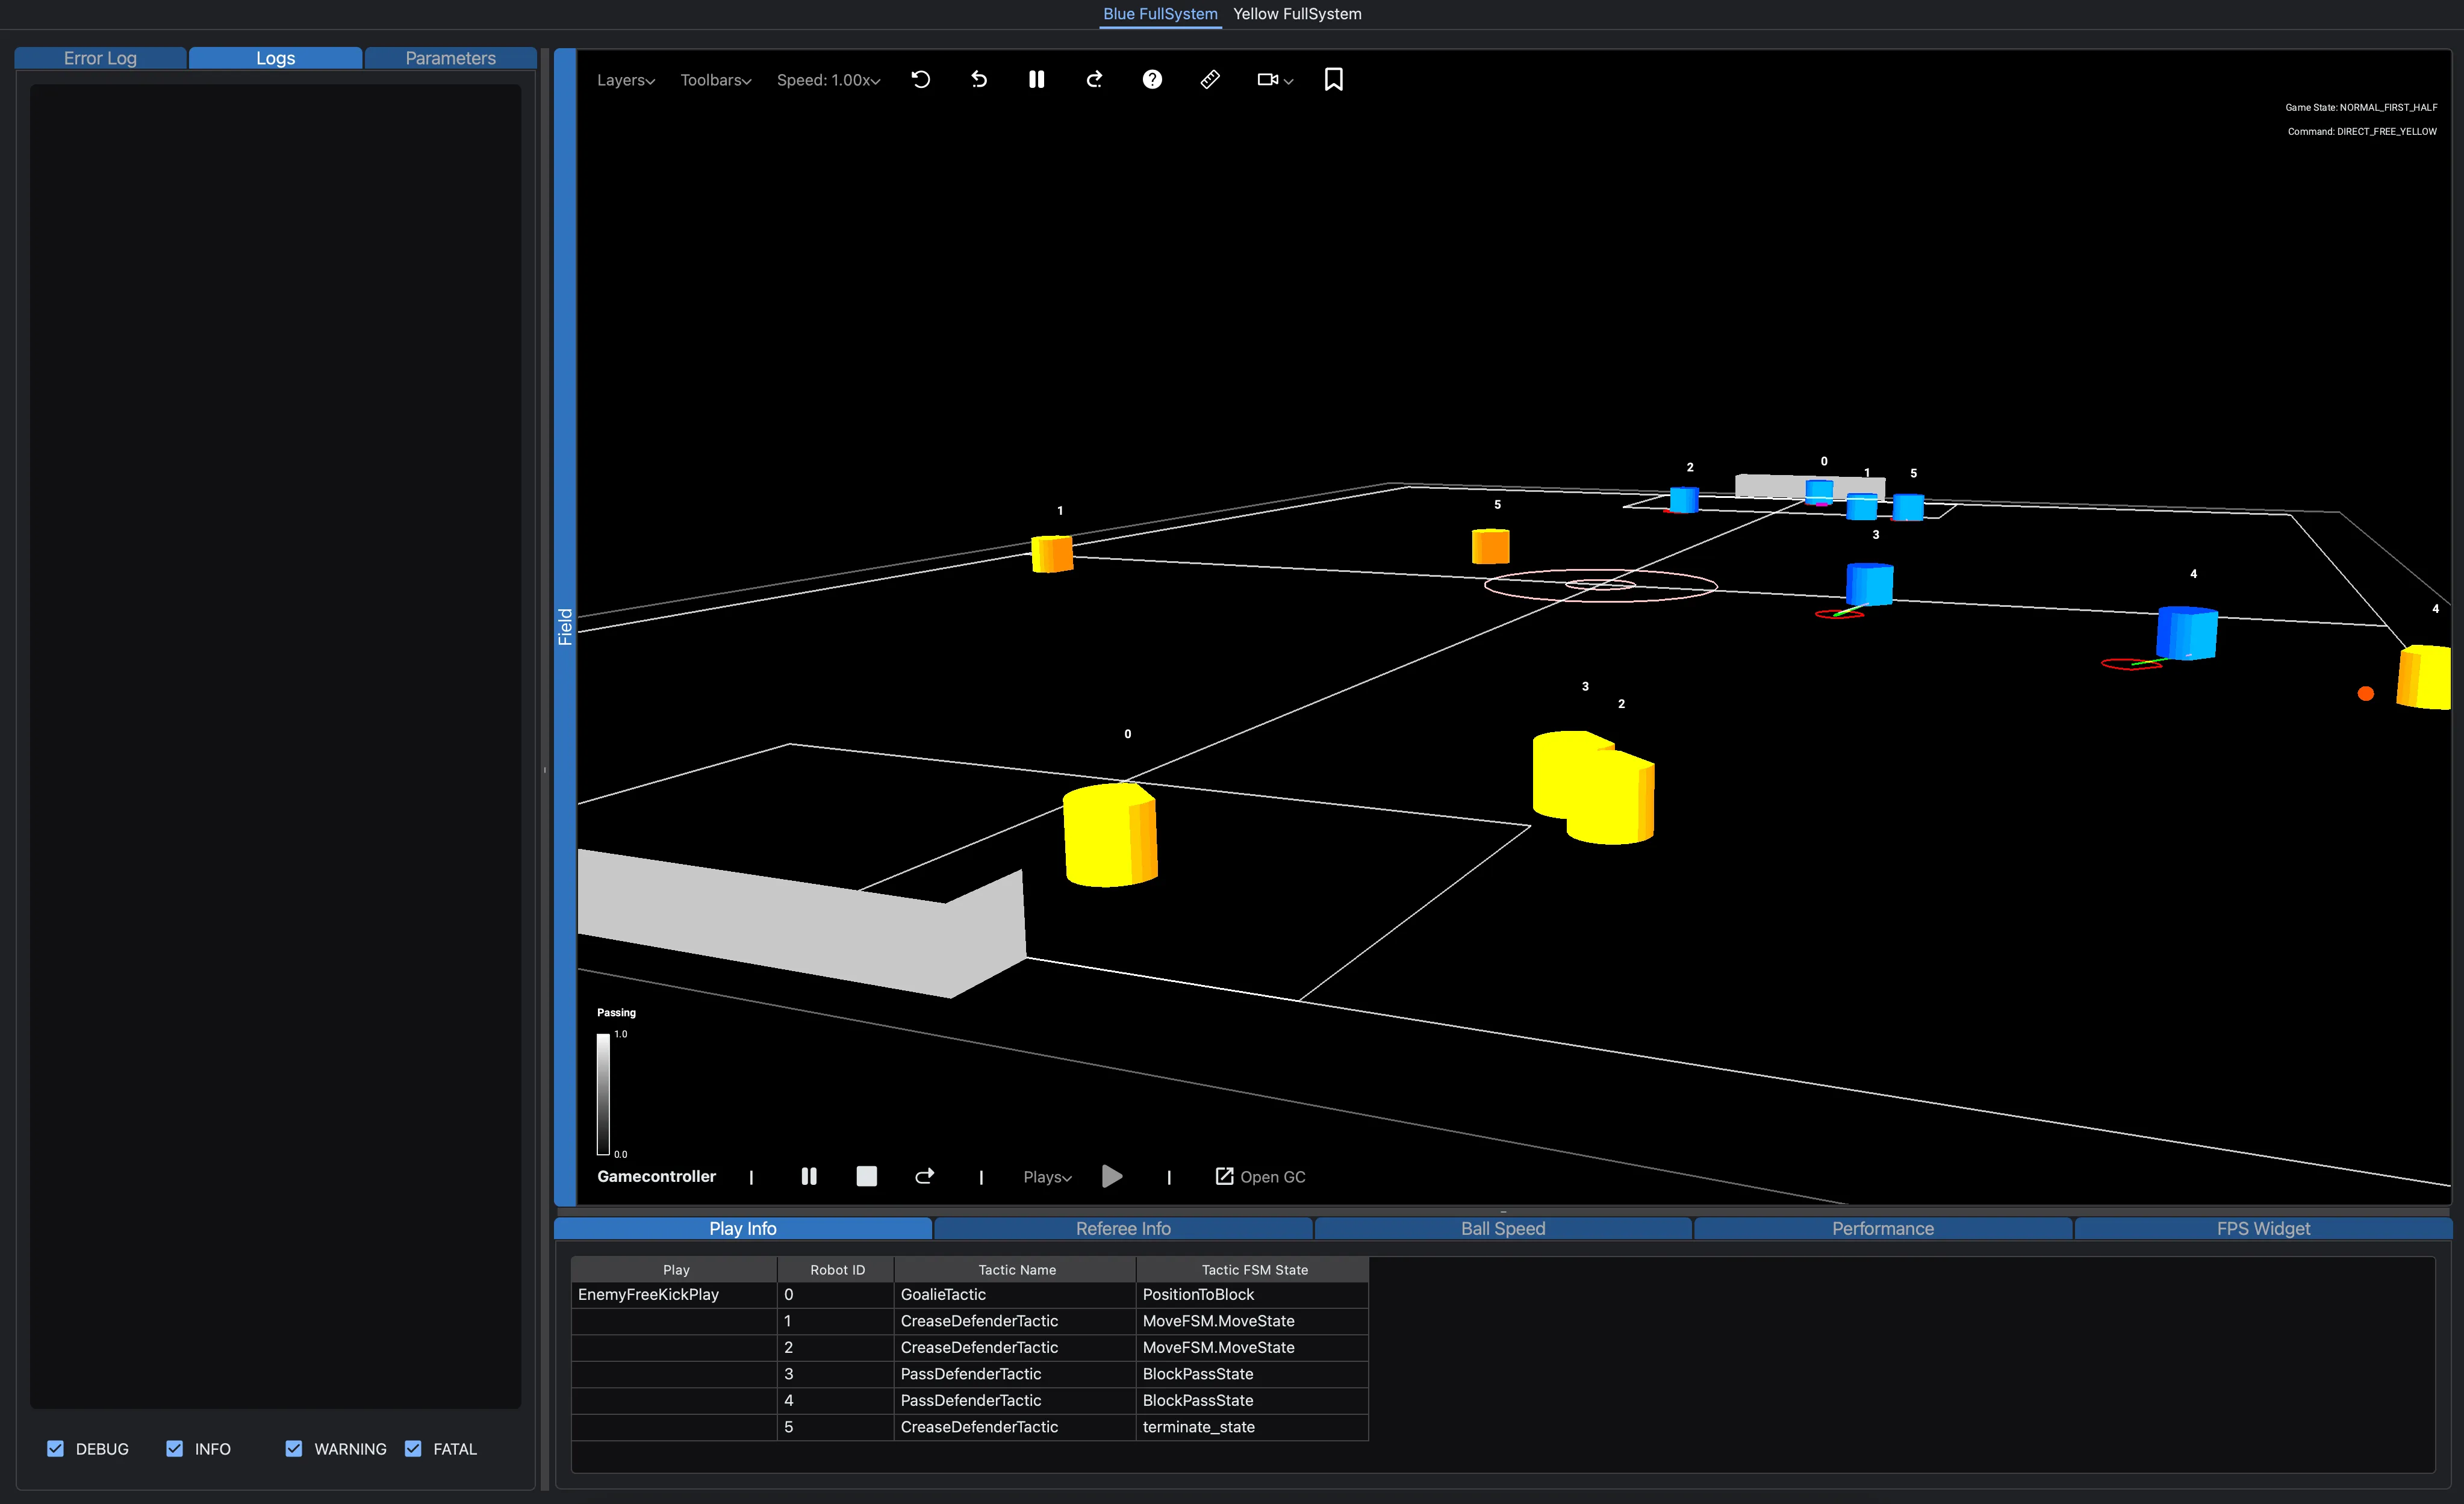Switch to the Yellow FullSystem tab
2464x1504 pixels.
pyautogui.click(x=1297, y=14)
